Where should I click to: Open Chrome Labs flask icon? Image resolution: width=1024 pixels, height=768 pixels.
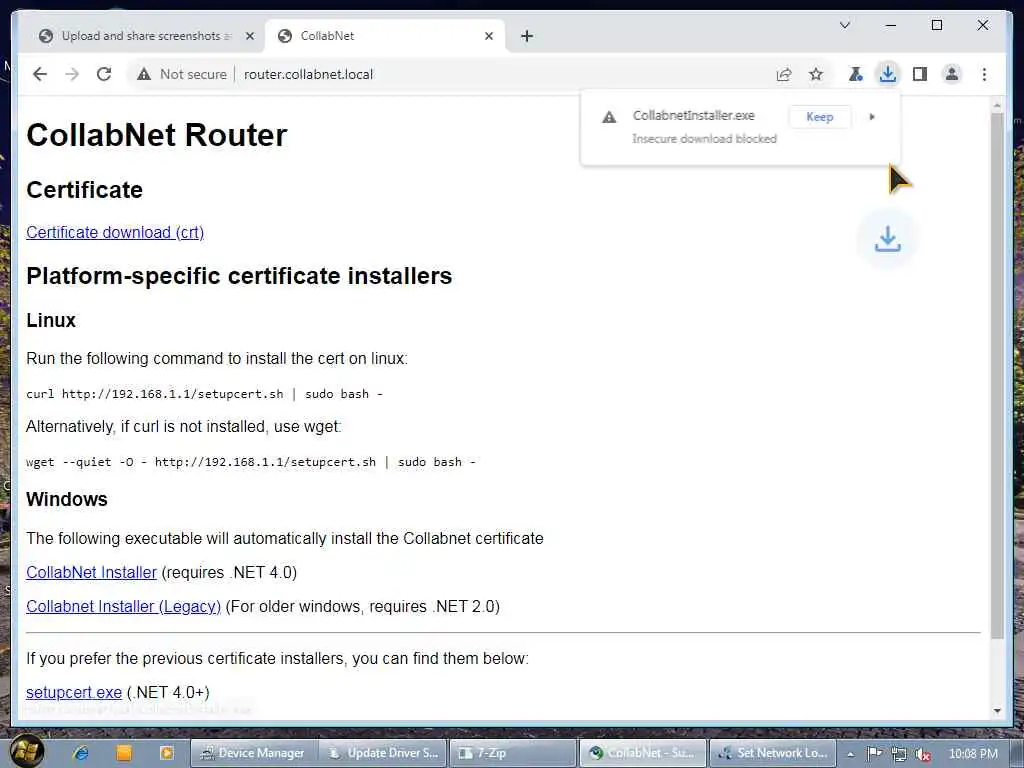tap(855, 74)
